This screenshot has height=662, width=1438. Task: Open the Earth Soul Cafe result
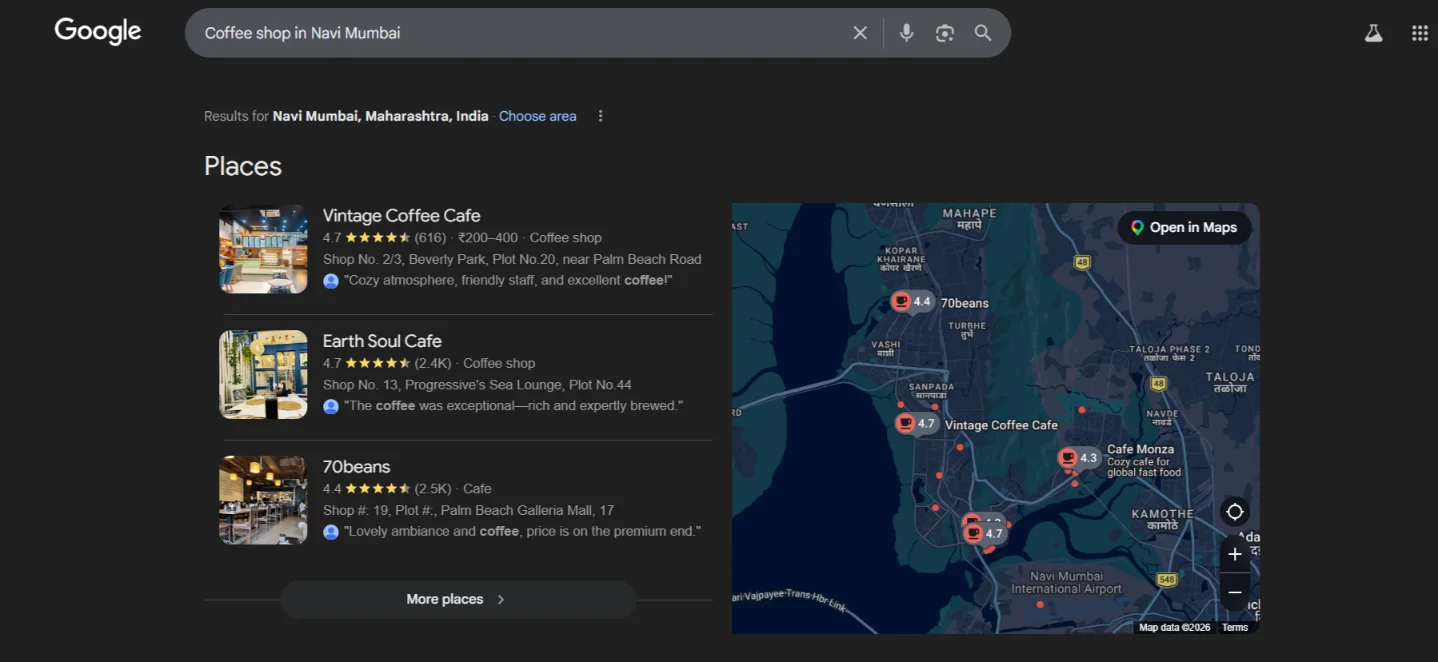point(382,341)
